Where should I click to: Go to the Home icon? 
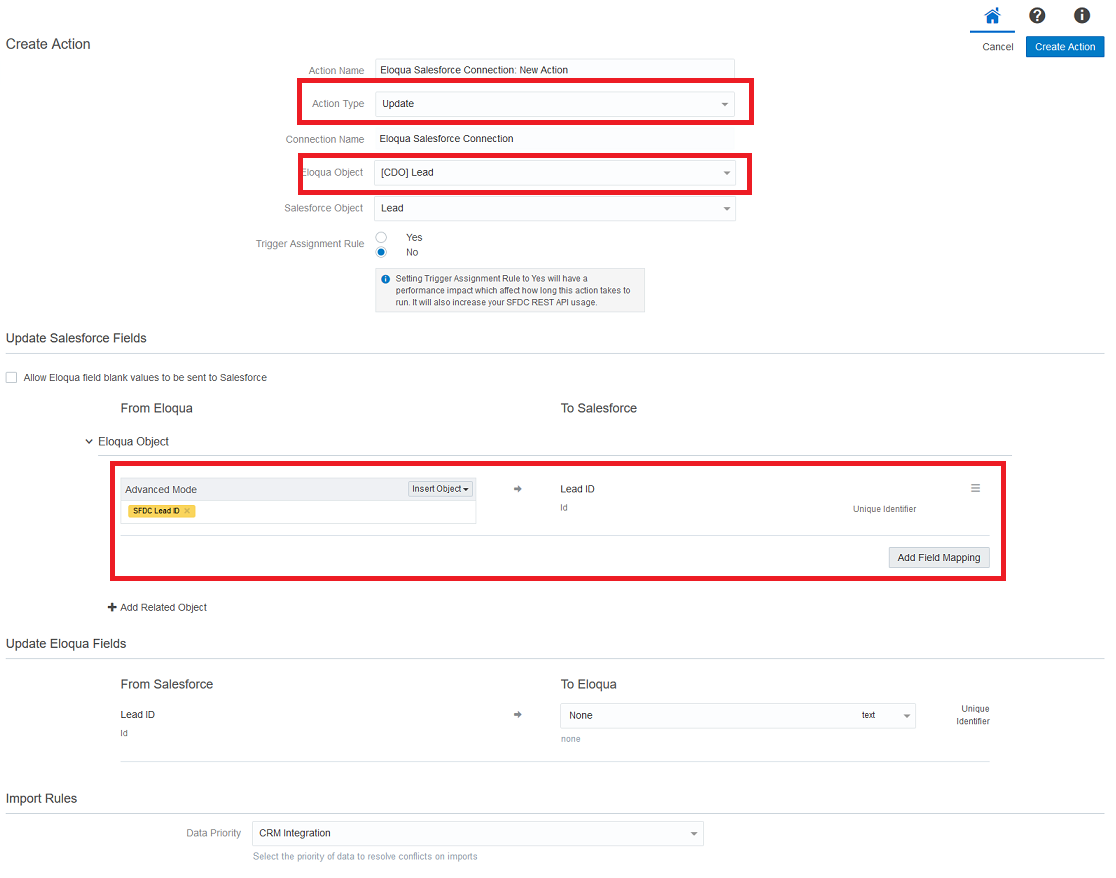[992, 16]
